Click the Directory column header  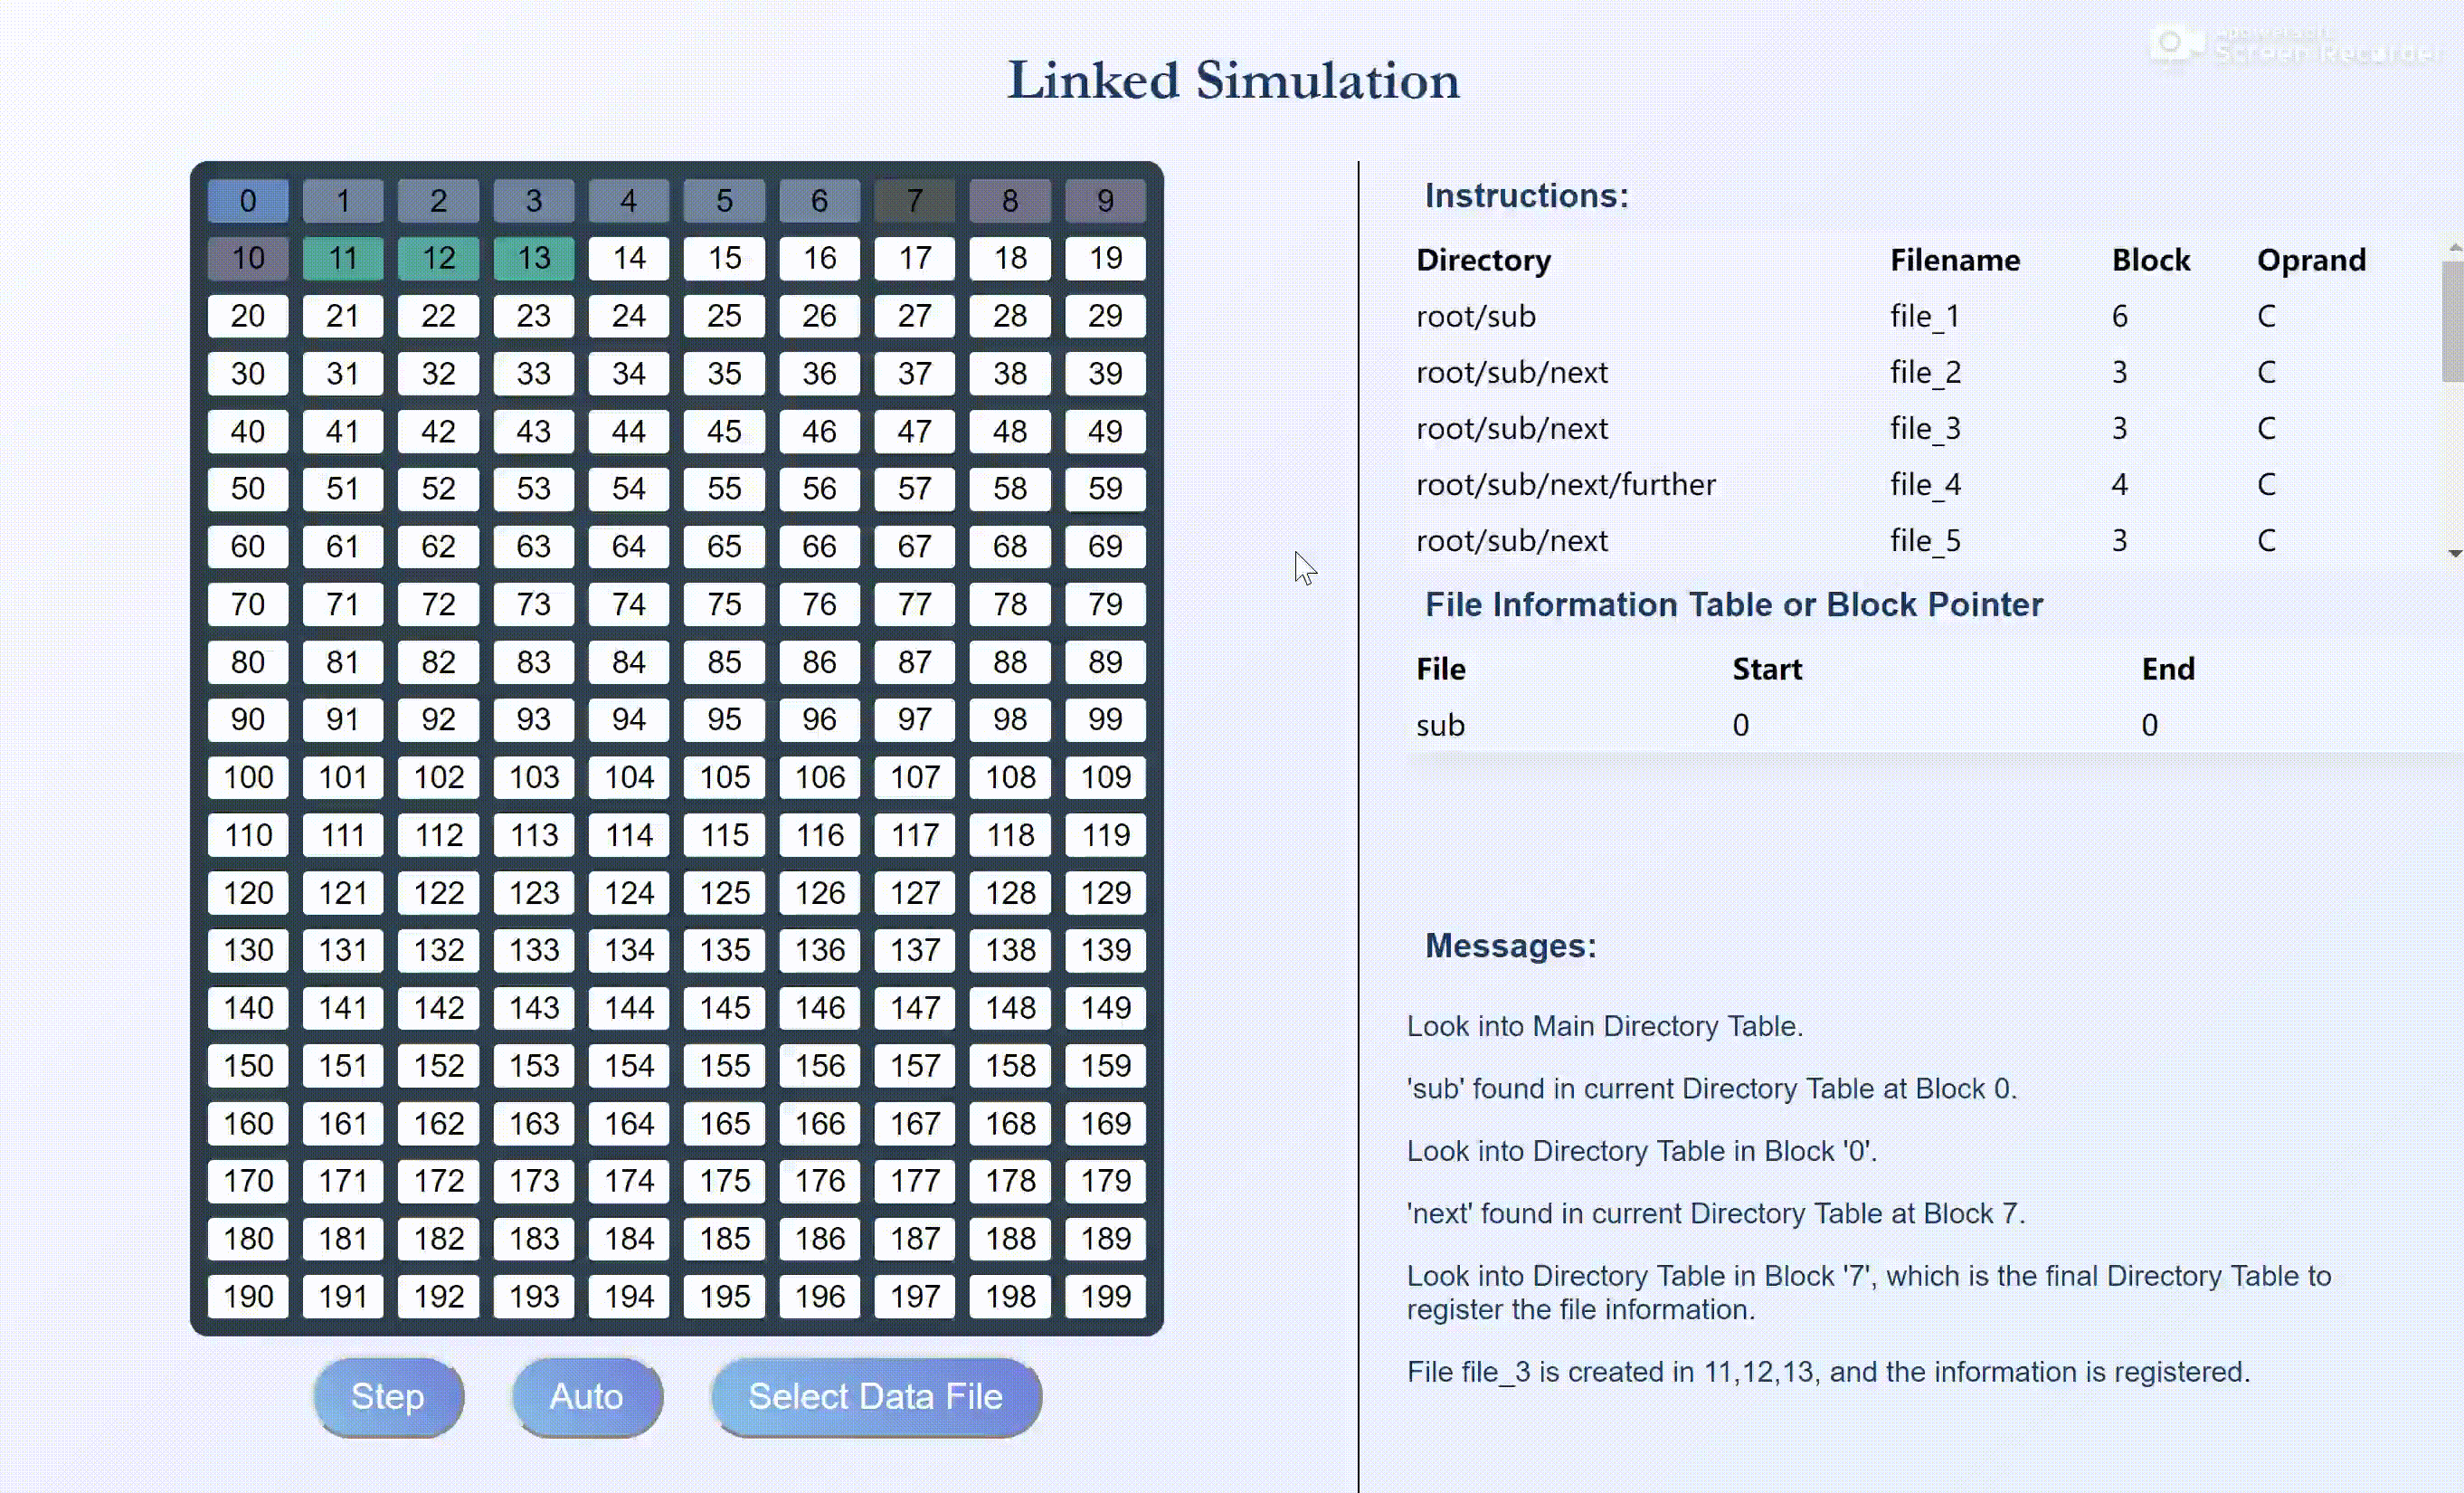(1483, 260)
